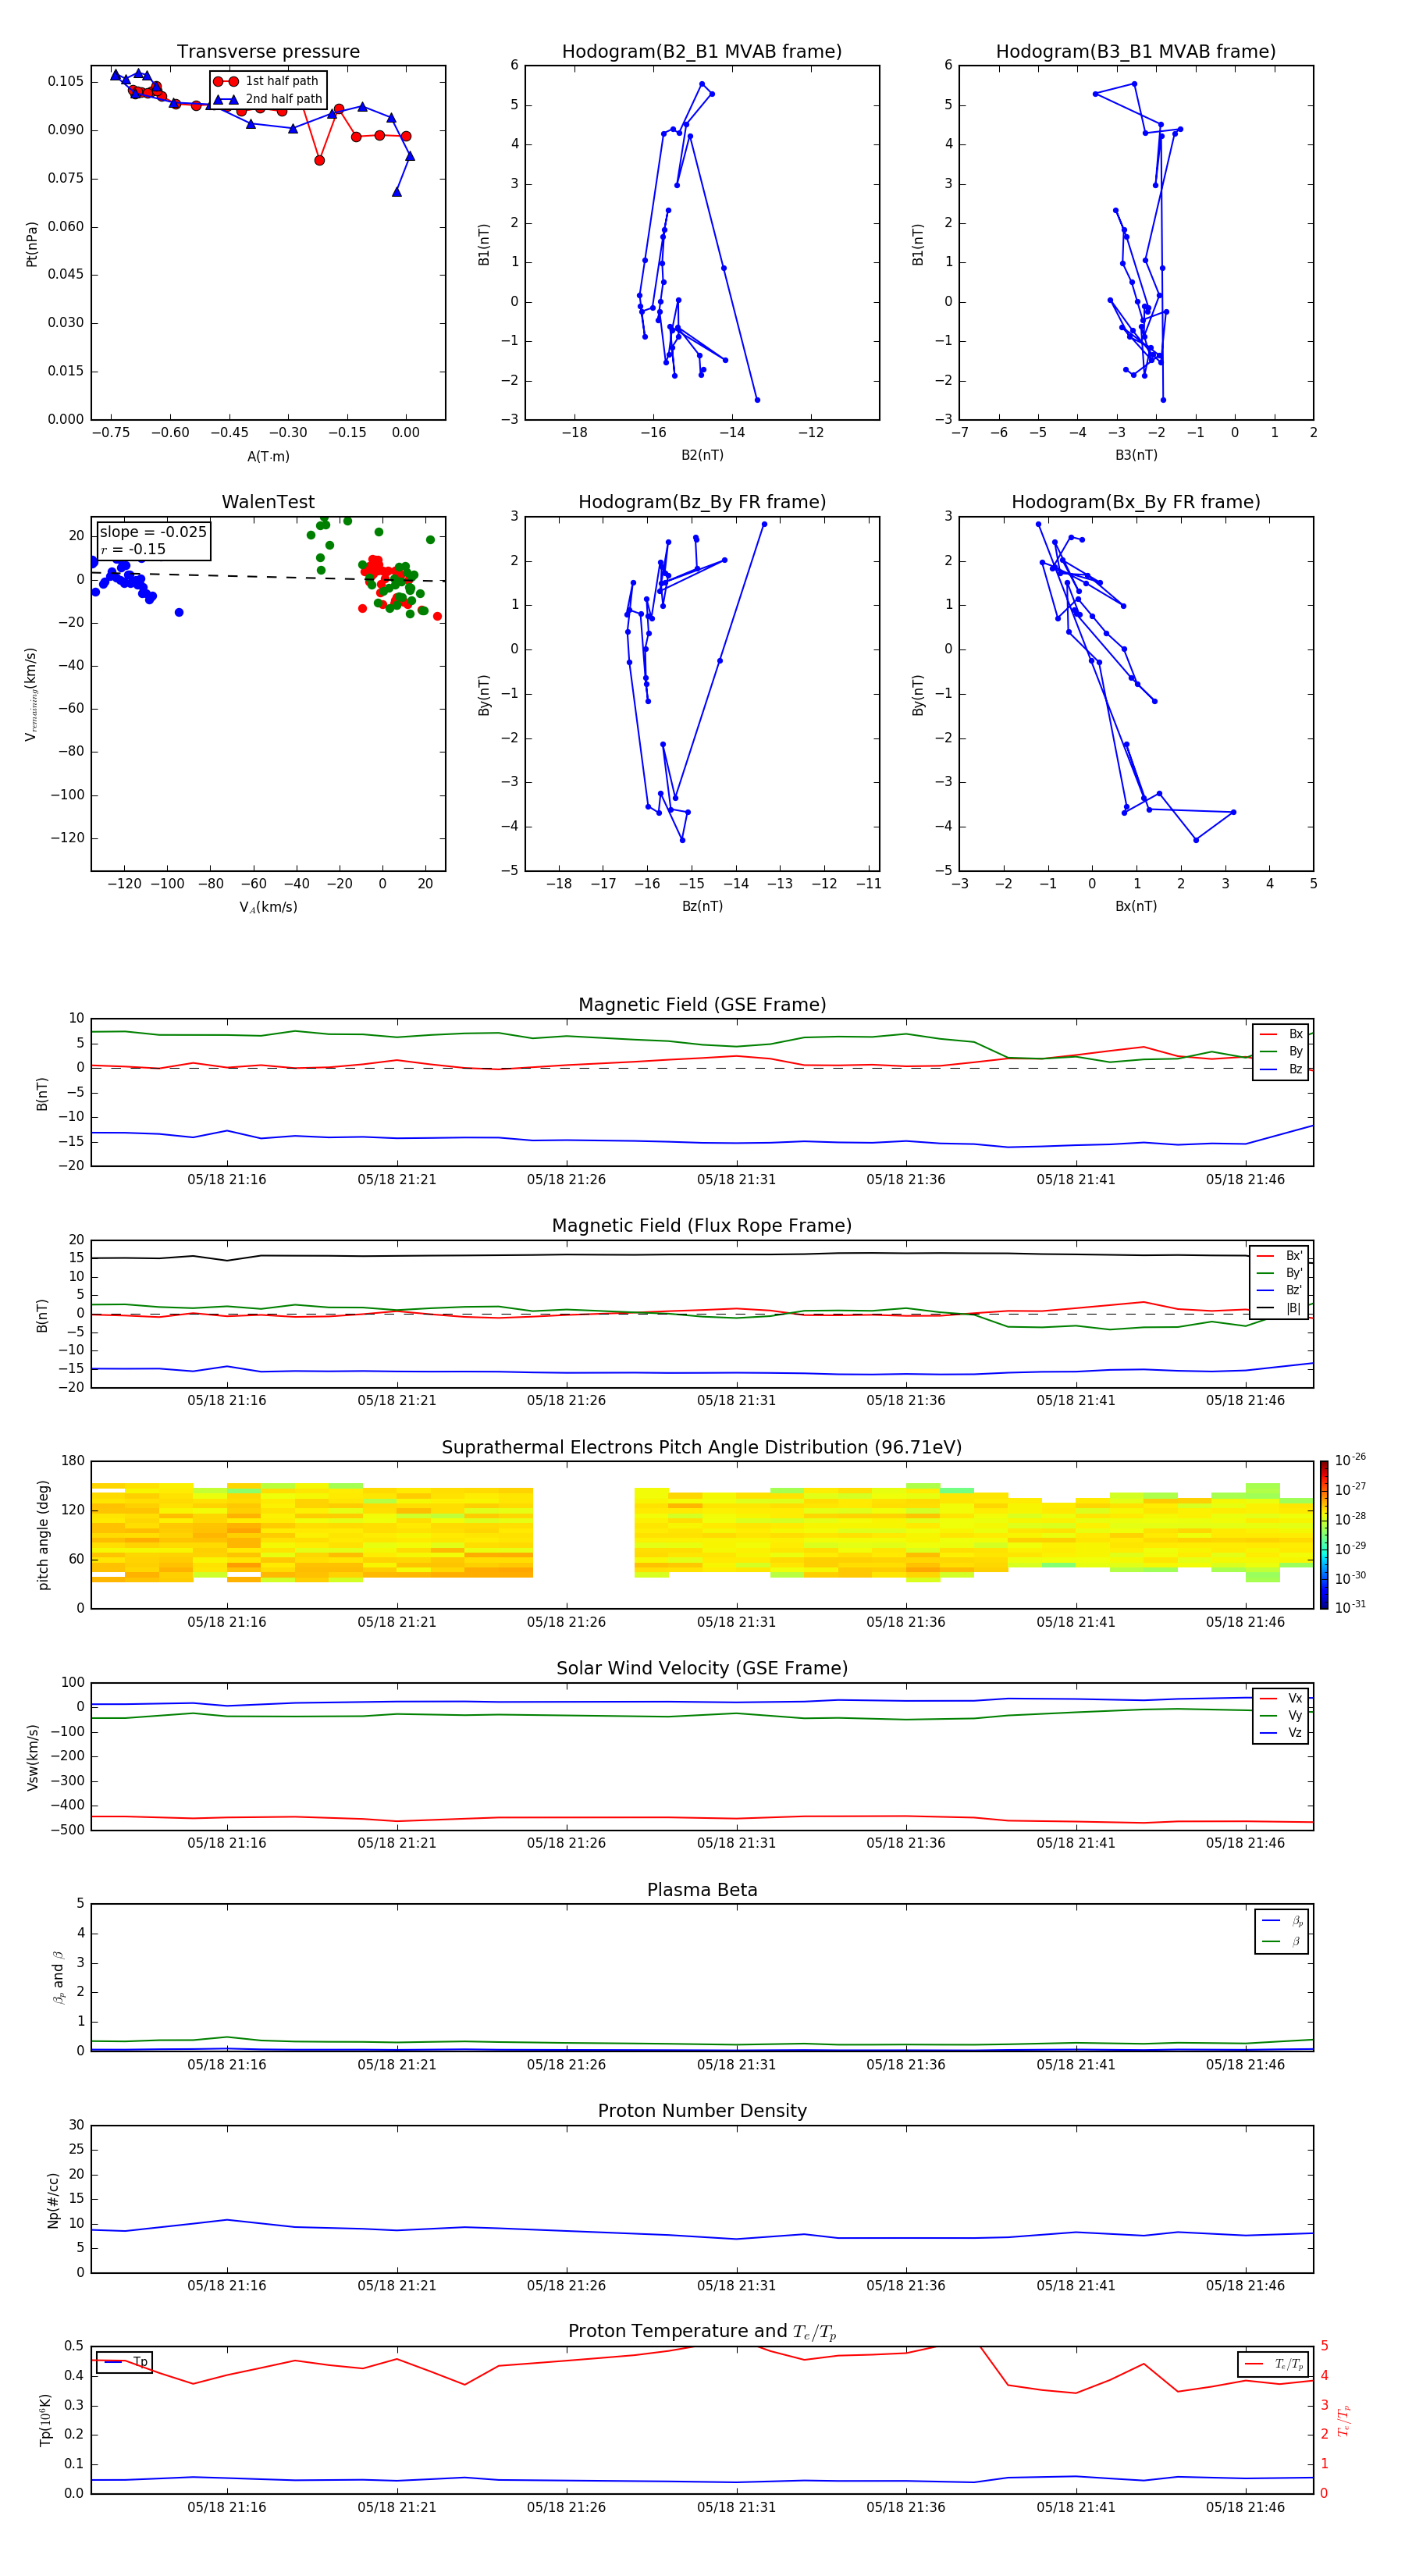Select the Bz entry in GSE field legend
The image size is (1405, 2576).
(1281, 1069)
